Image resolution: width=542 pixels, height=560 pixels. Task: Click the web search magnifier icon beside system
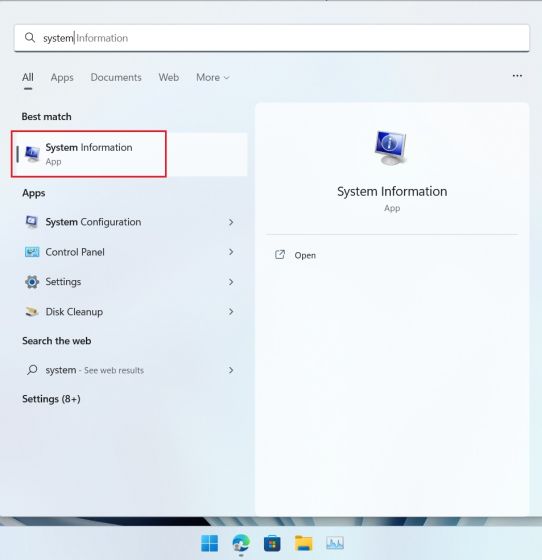[32, 370]
